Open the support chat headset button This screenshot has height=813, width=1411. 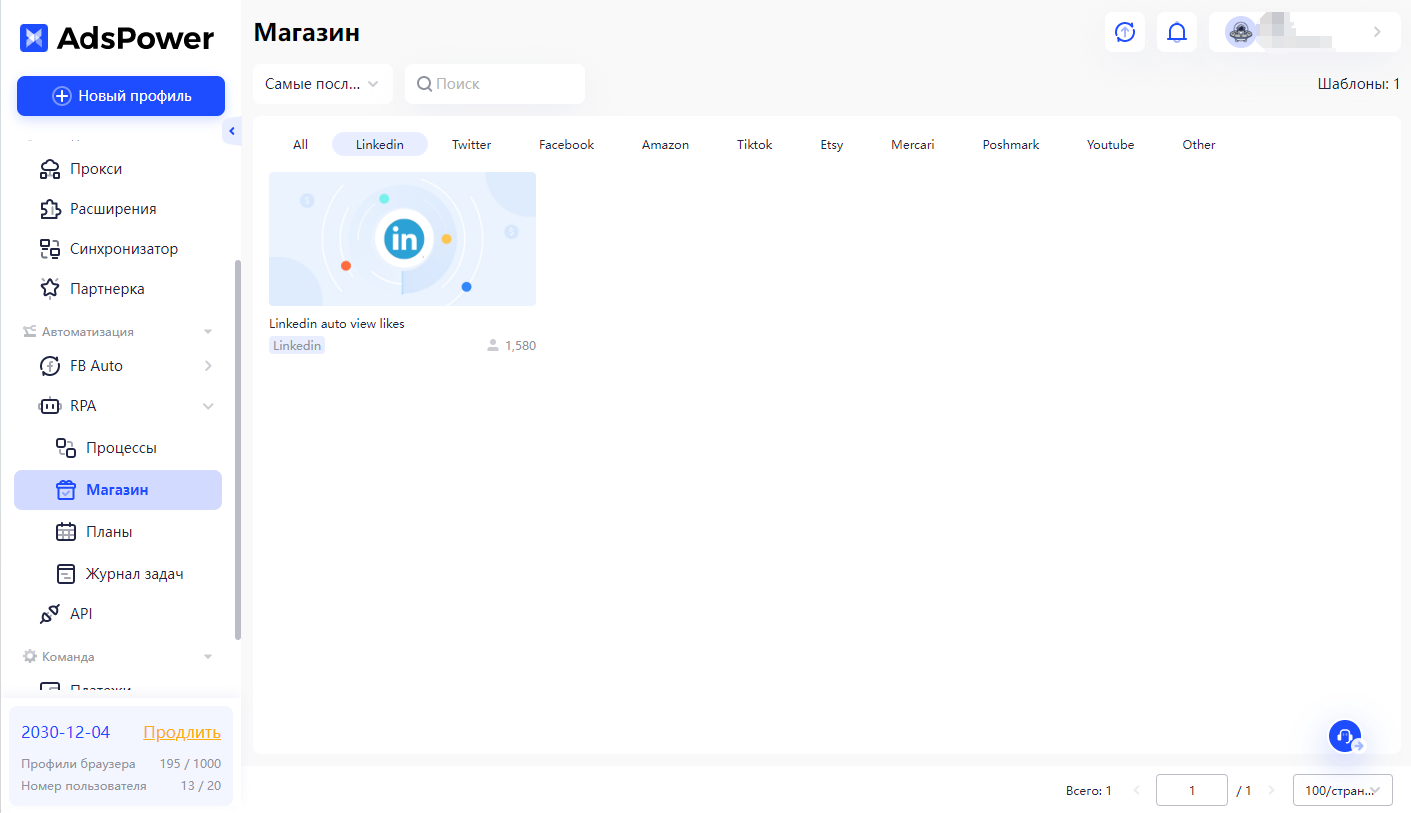pyautogui.click(x=1345, y=736)
